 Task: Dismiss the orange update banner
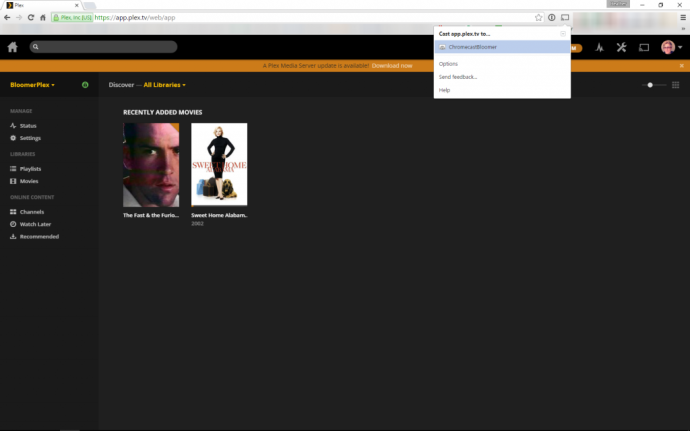[681, 65]
